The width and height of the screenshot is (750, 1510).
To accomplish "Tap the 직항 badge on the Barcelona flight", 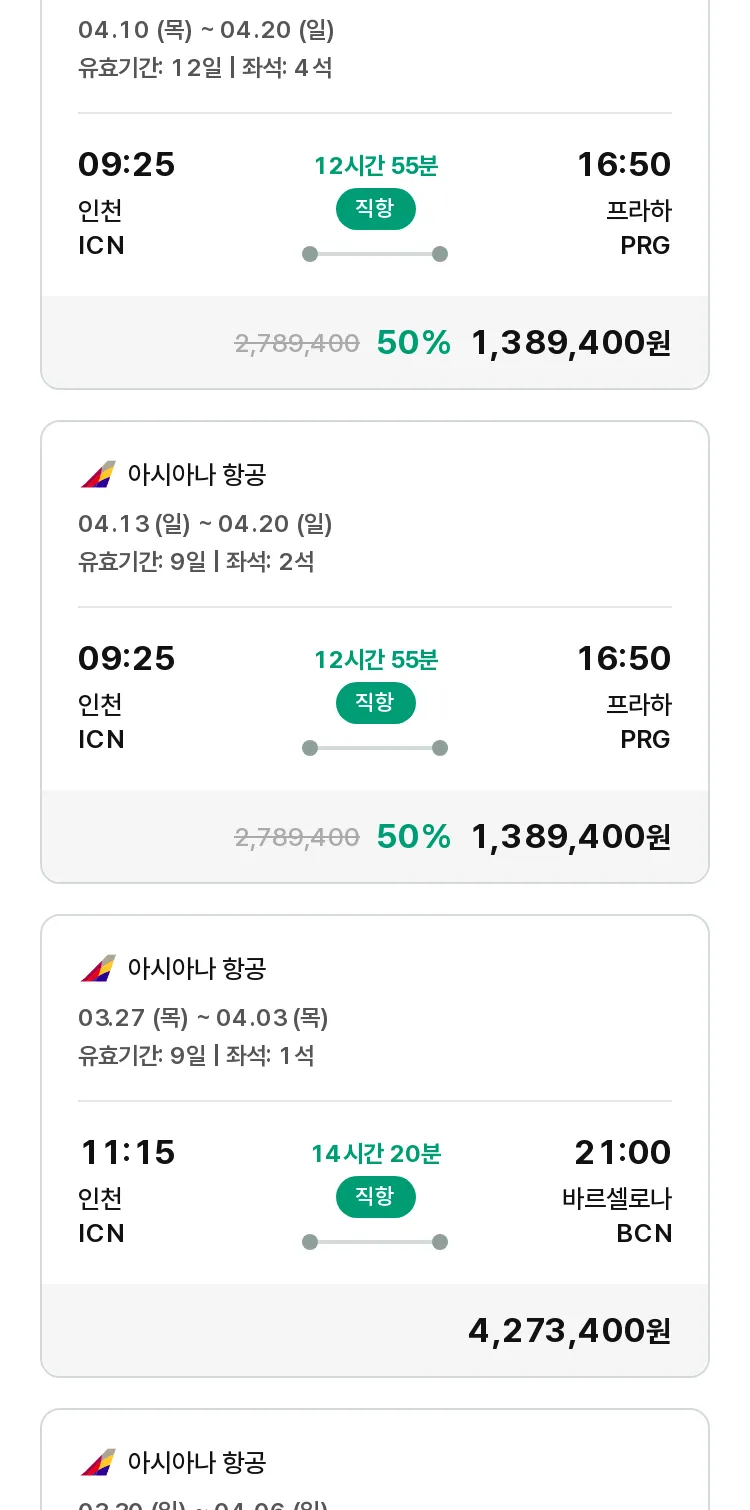I will (375, 1197).
